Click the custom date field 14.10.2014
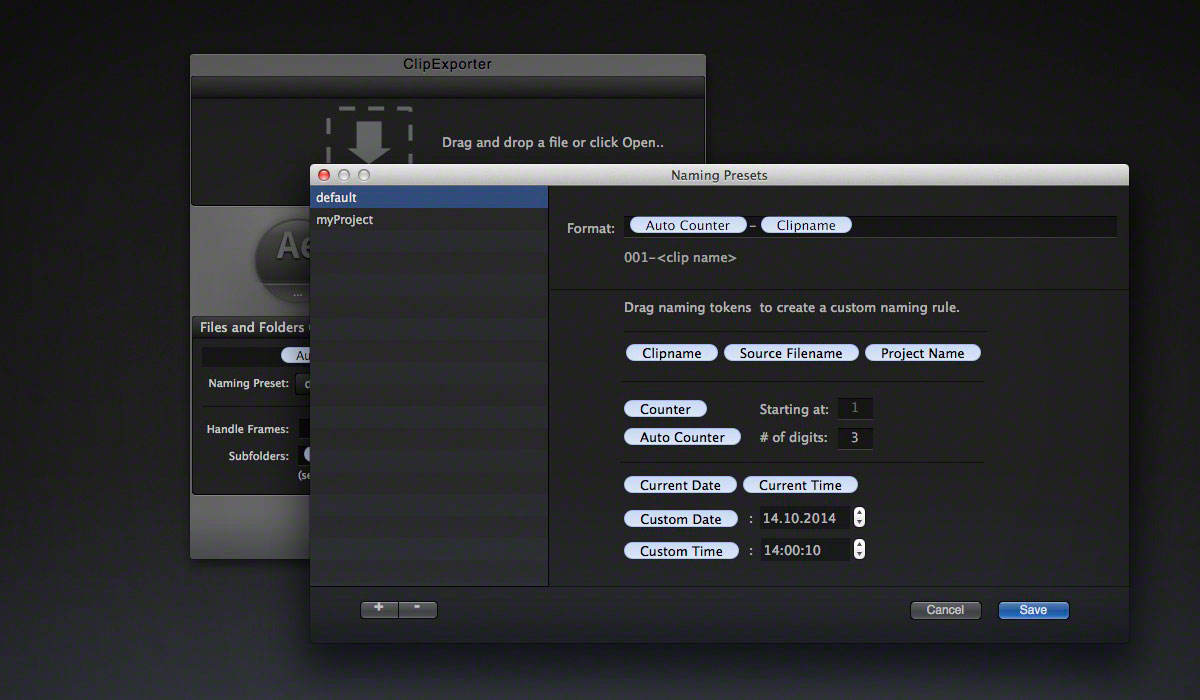 pos(805,518)
